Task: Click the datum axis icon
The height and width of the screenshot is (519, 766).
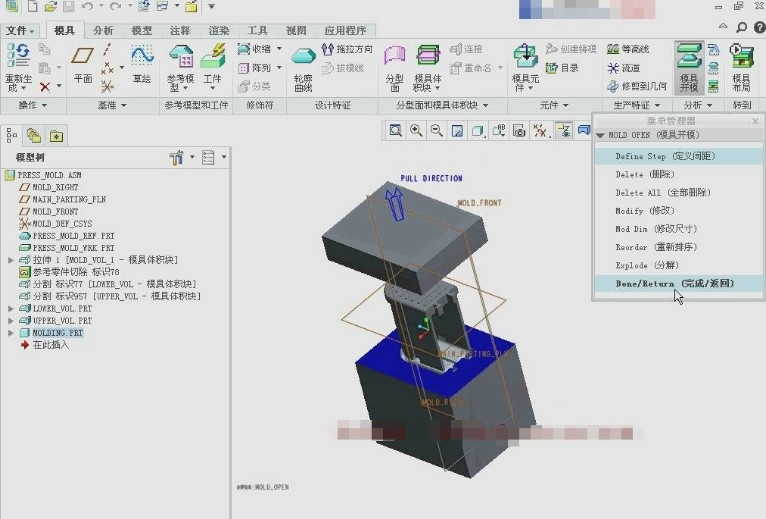Action: click(107, 49)
